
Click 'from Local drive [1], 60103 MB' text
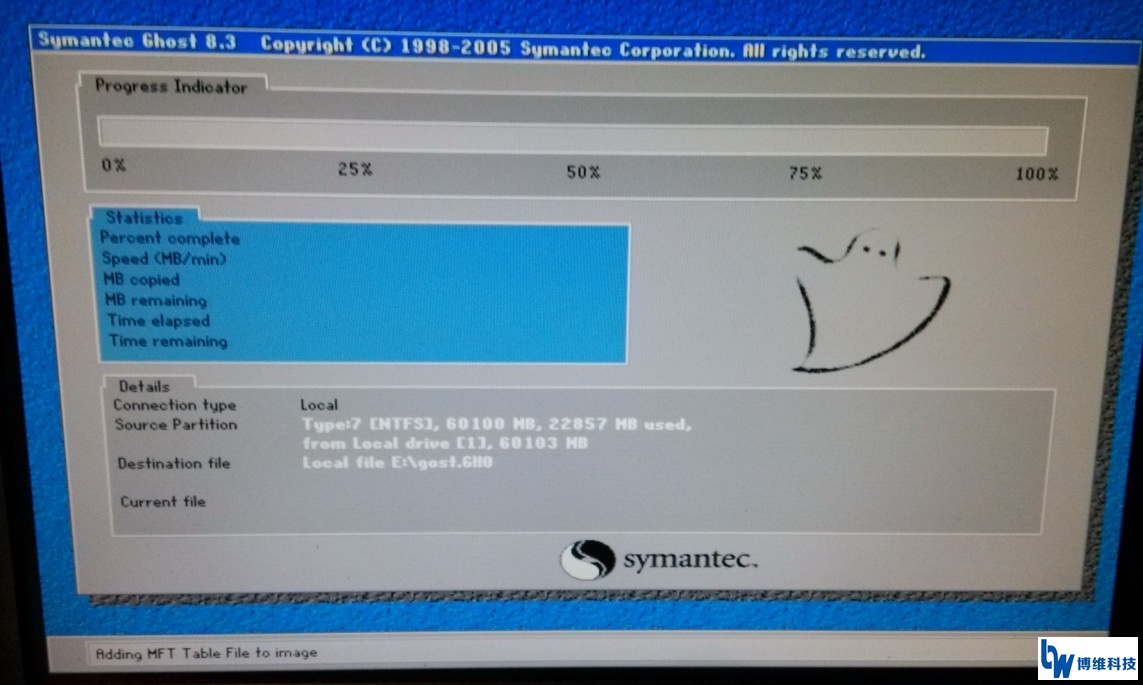click(445, 443)
